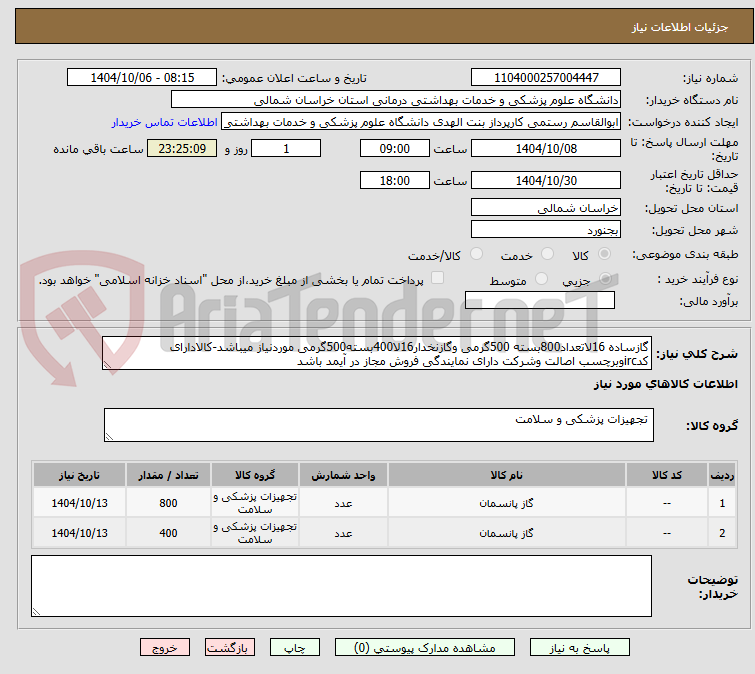Toggle the Islamic treasury payment checkbox
The image size is (755, 674).
click(x=437, y=278)
